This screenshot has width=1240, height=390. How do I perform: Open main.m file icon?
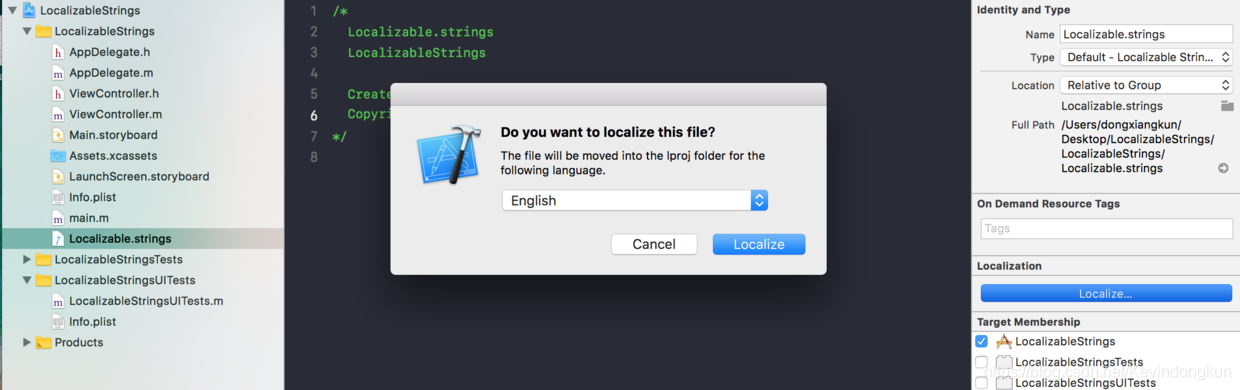(58, 218)
